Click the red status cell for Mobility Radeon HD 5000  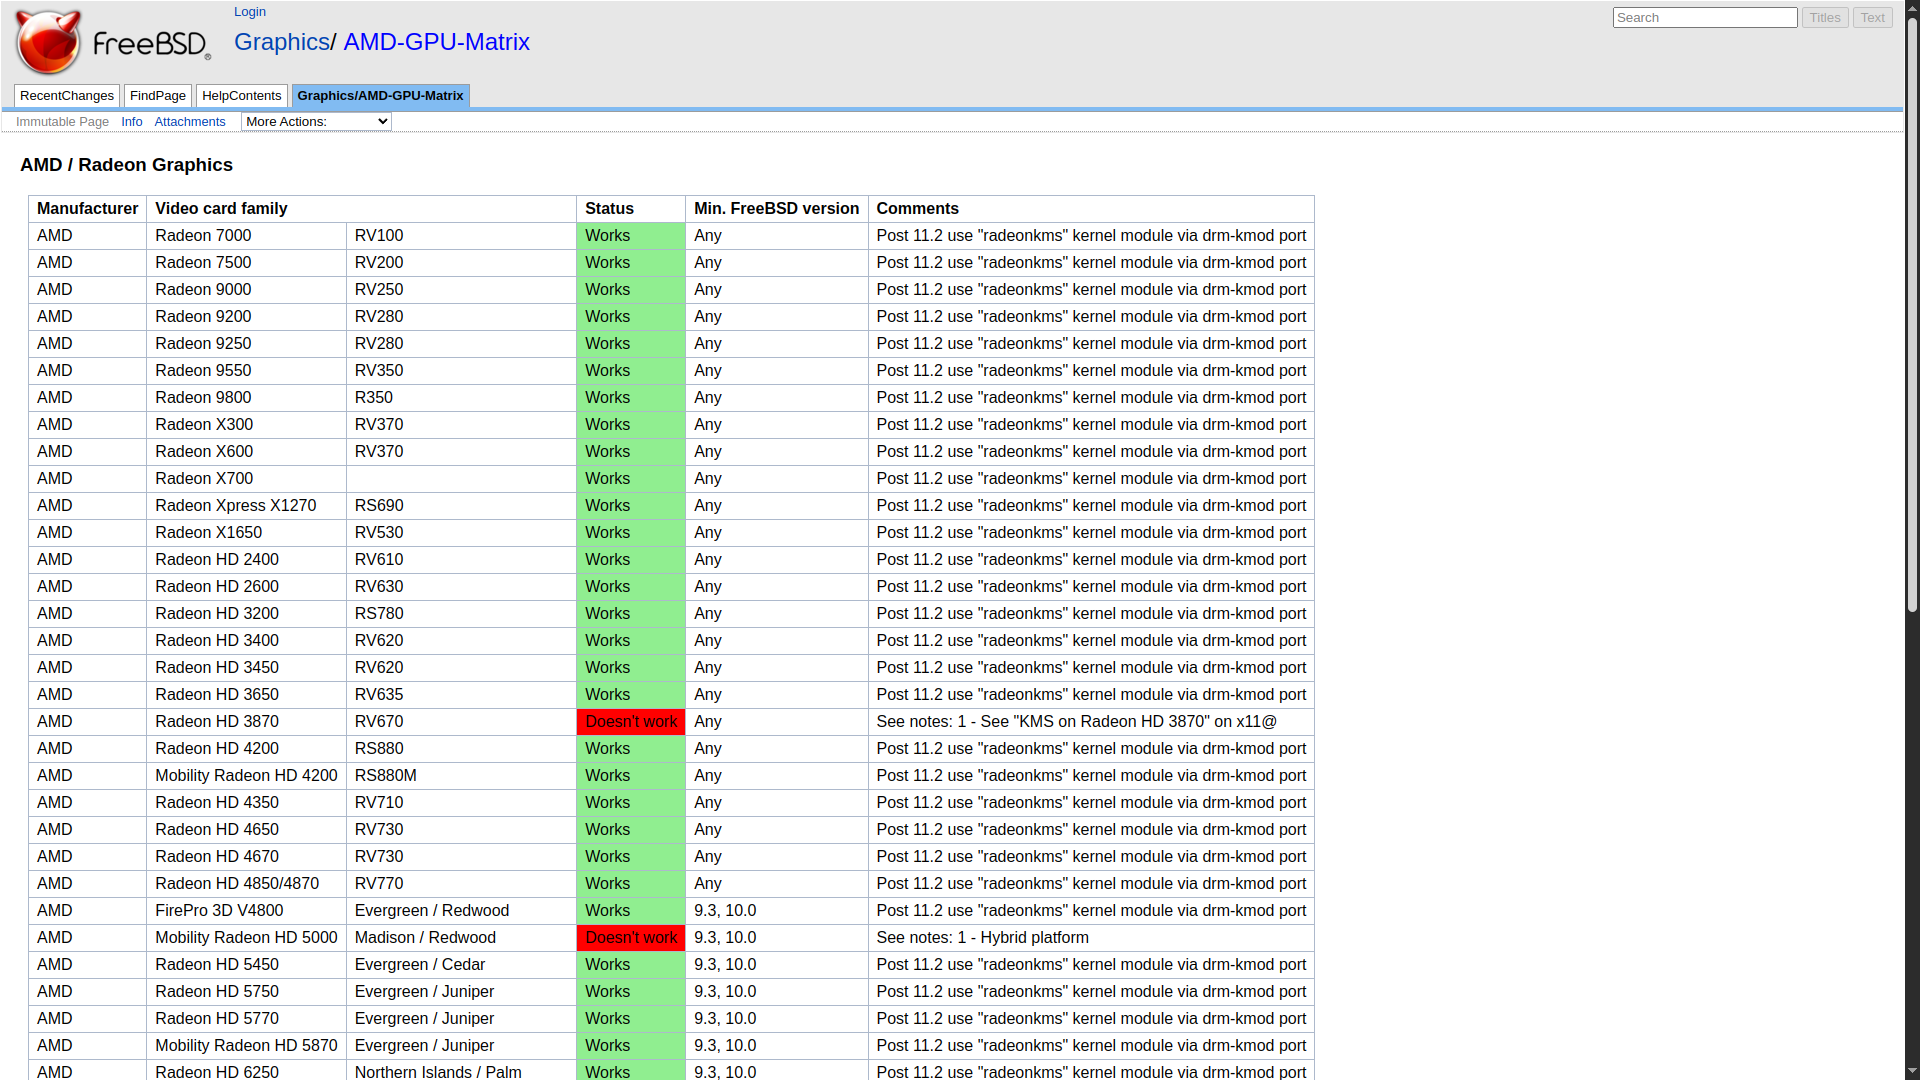(x=631, y=938)
